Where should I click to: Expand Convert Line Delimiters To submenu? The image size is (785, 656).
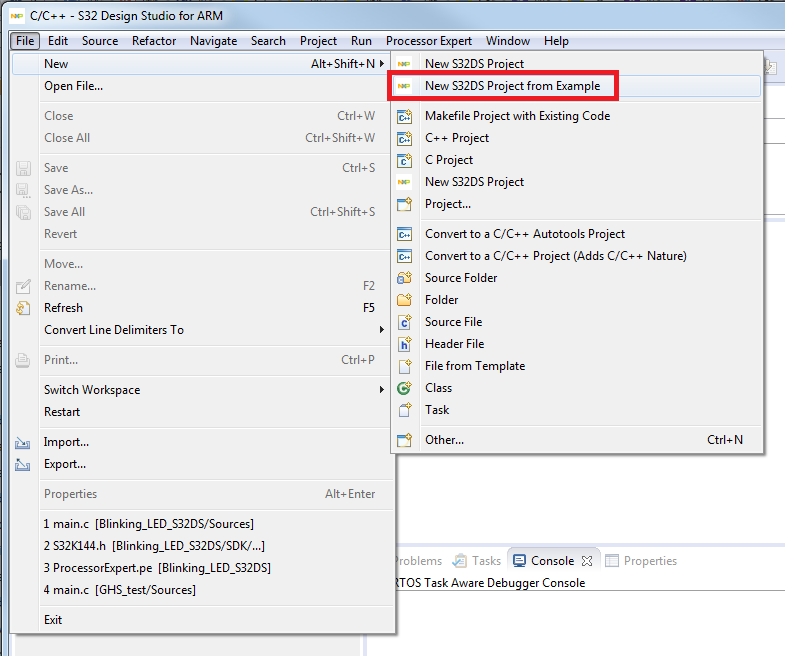381,330
